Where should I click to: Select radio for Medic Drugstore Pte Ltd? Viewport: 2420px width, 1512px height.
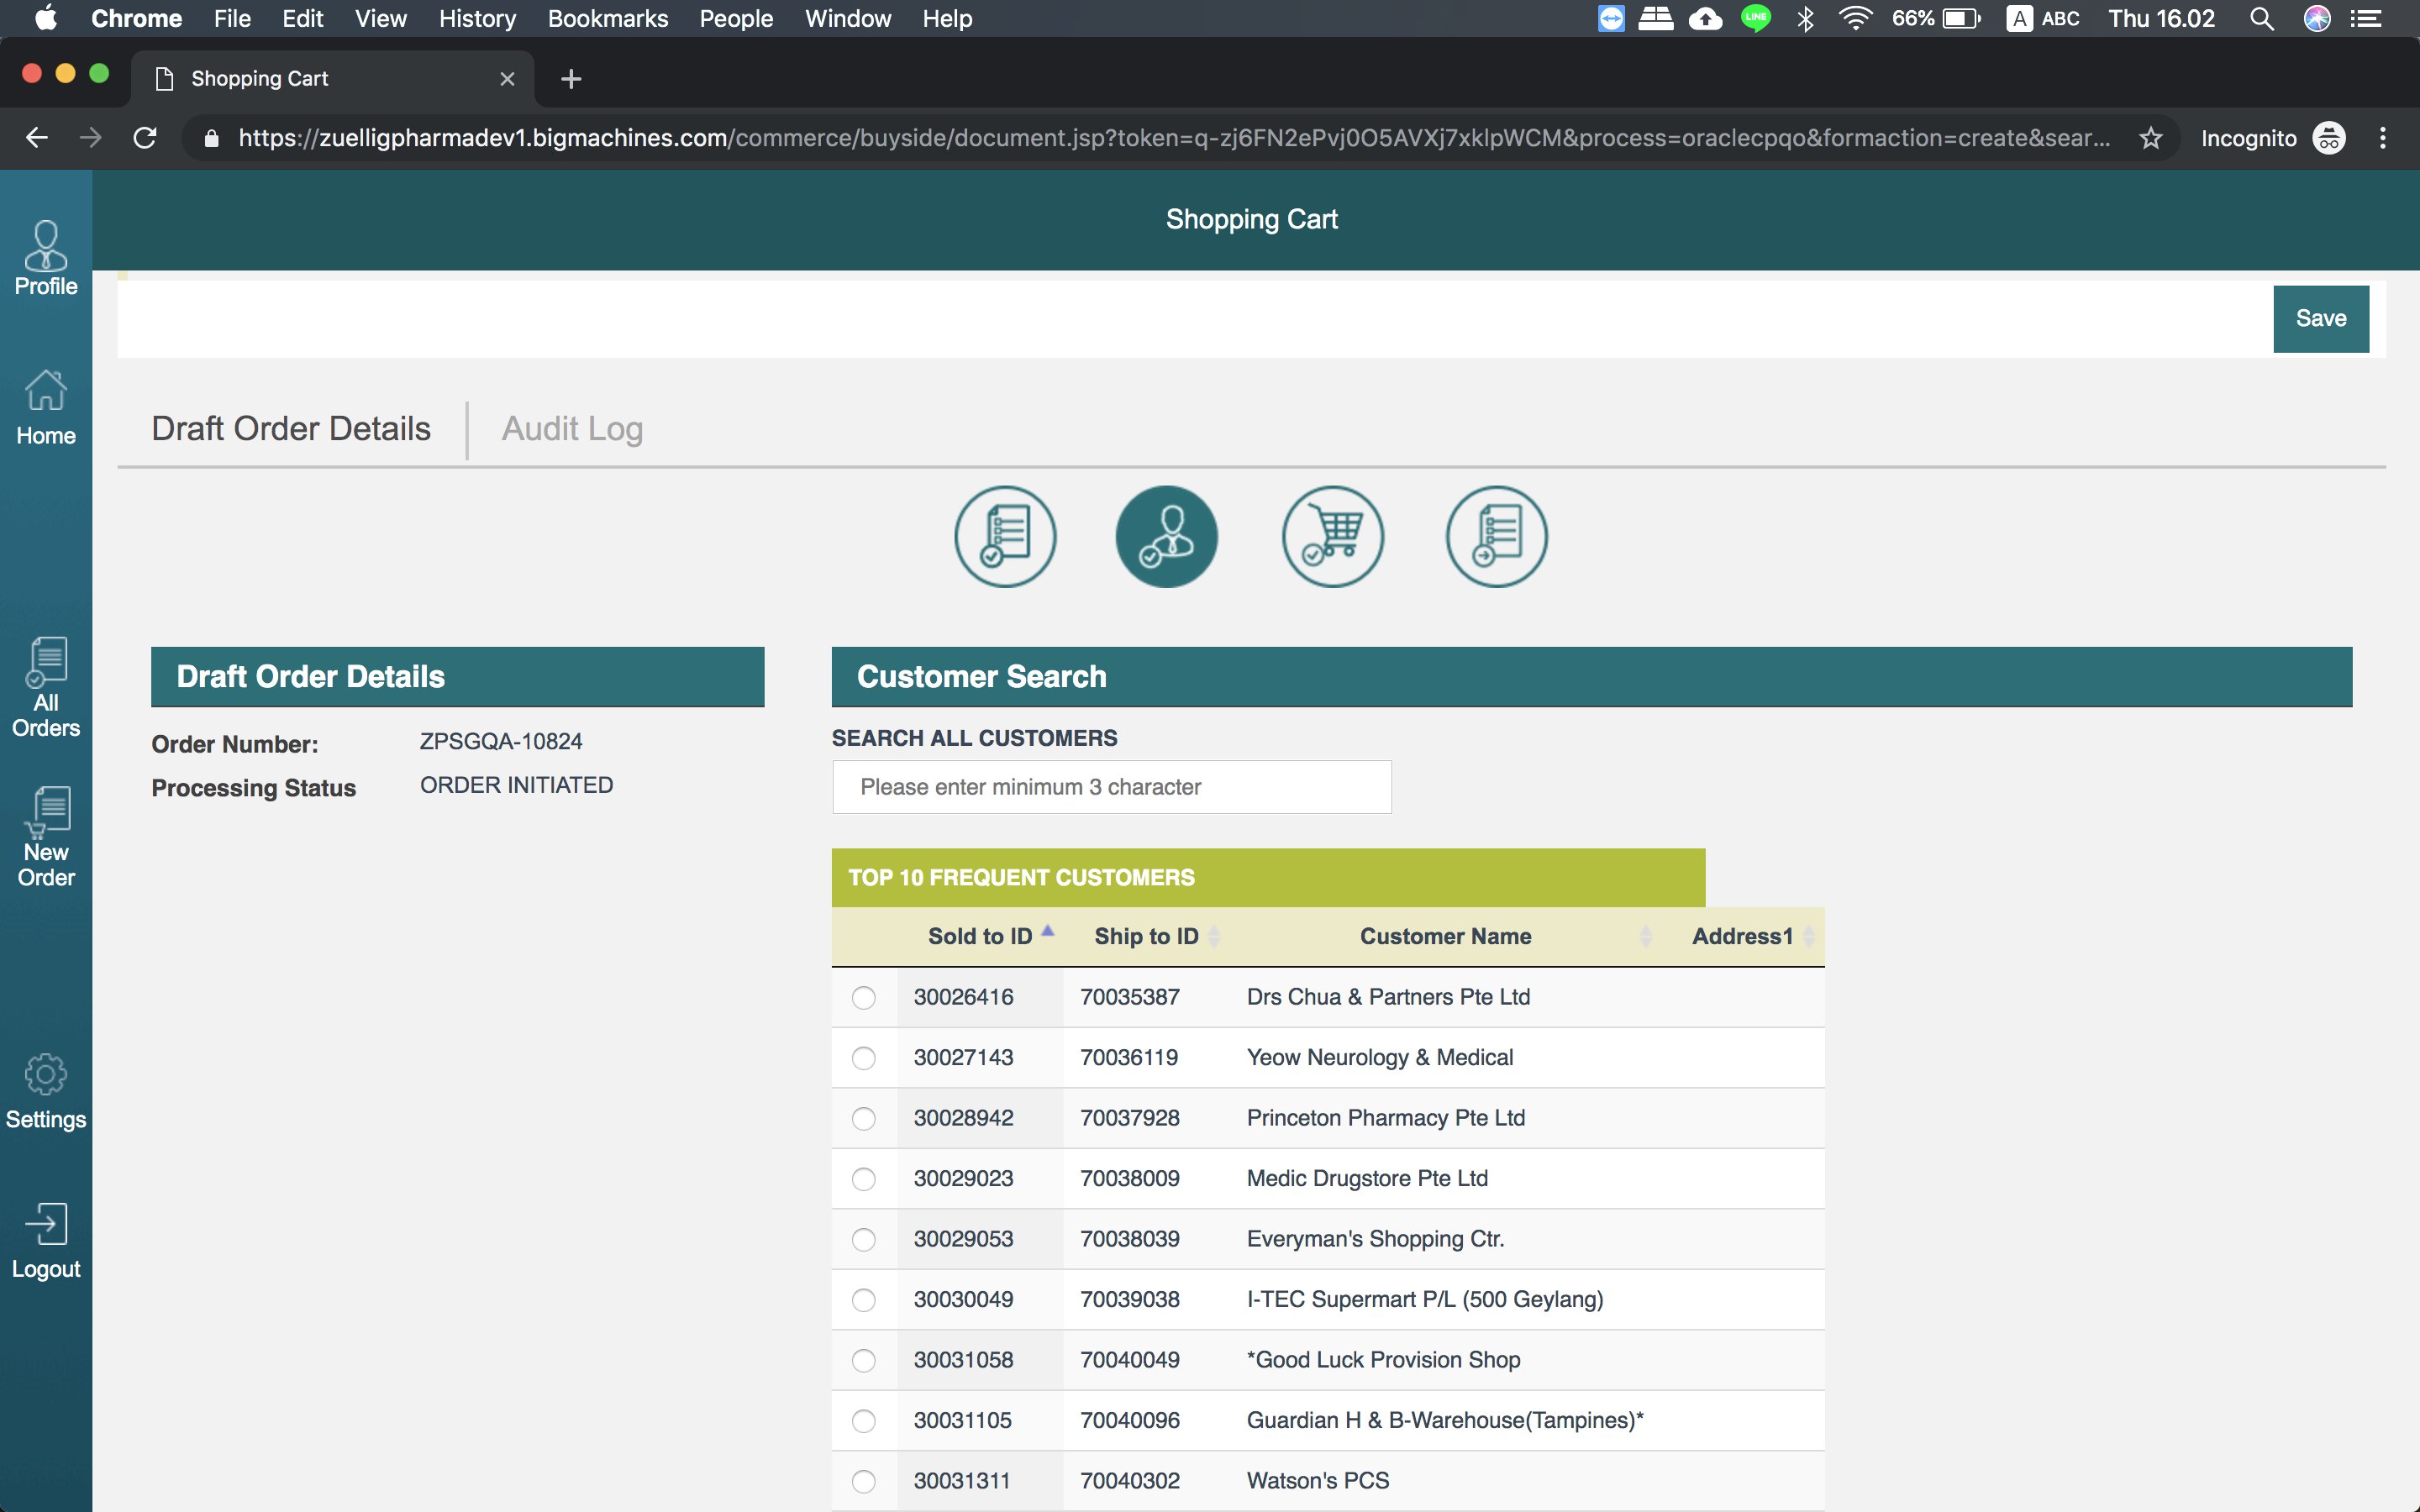tap(864, 1179)
